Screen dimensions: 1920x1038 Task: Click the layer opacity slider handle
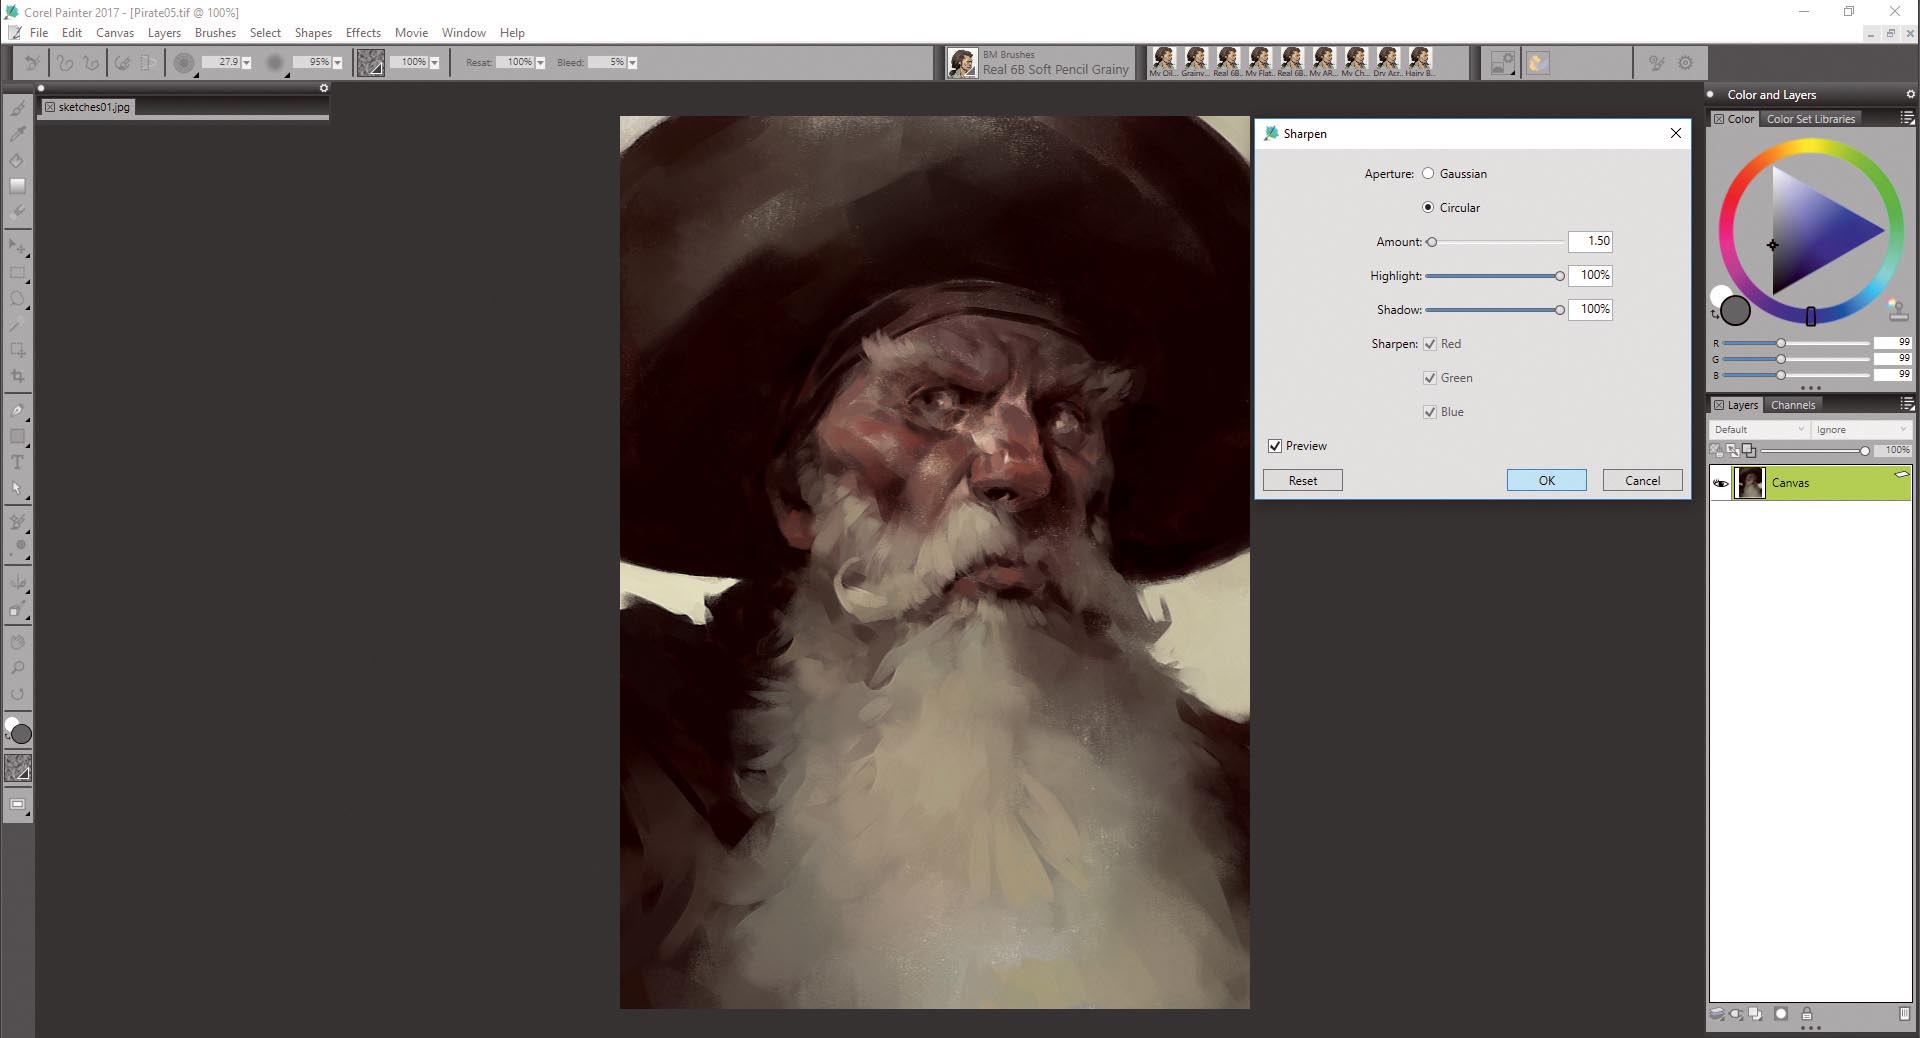(1864, 451)
